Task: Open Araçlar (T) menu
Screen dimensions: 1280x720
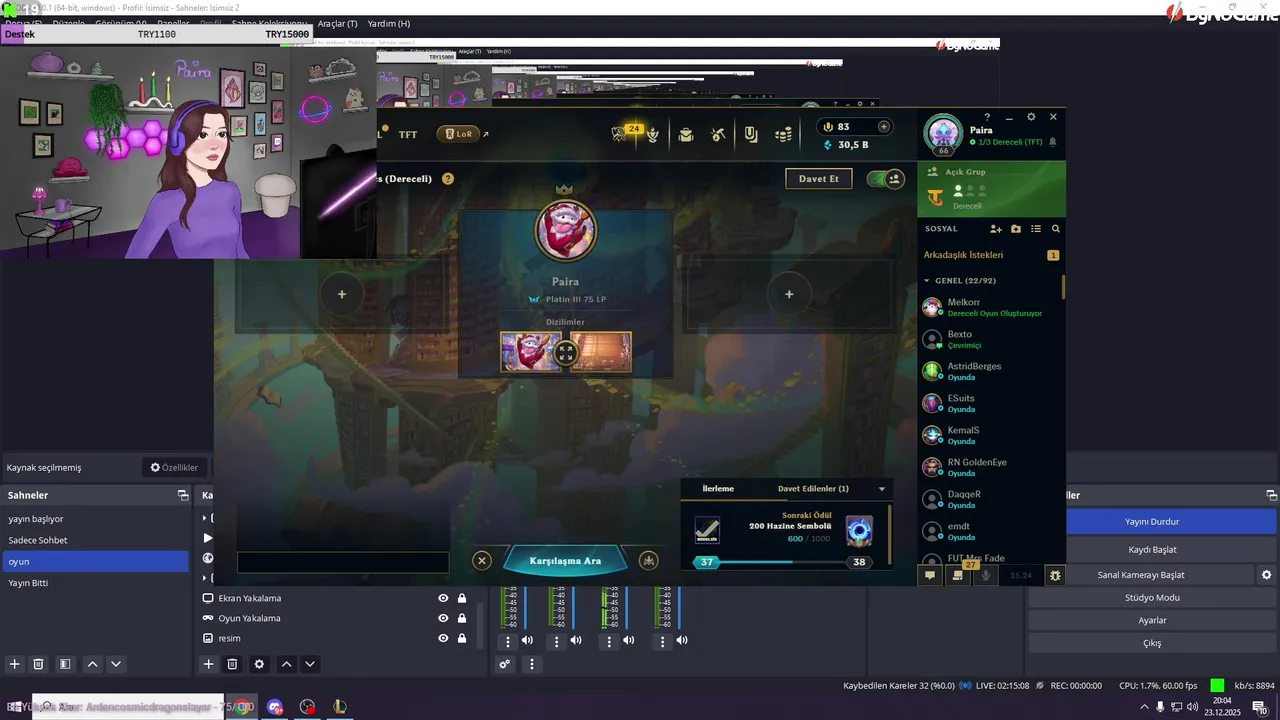Action: [x=337, y=23]
